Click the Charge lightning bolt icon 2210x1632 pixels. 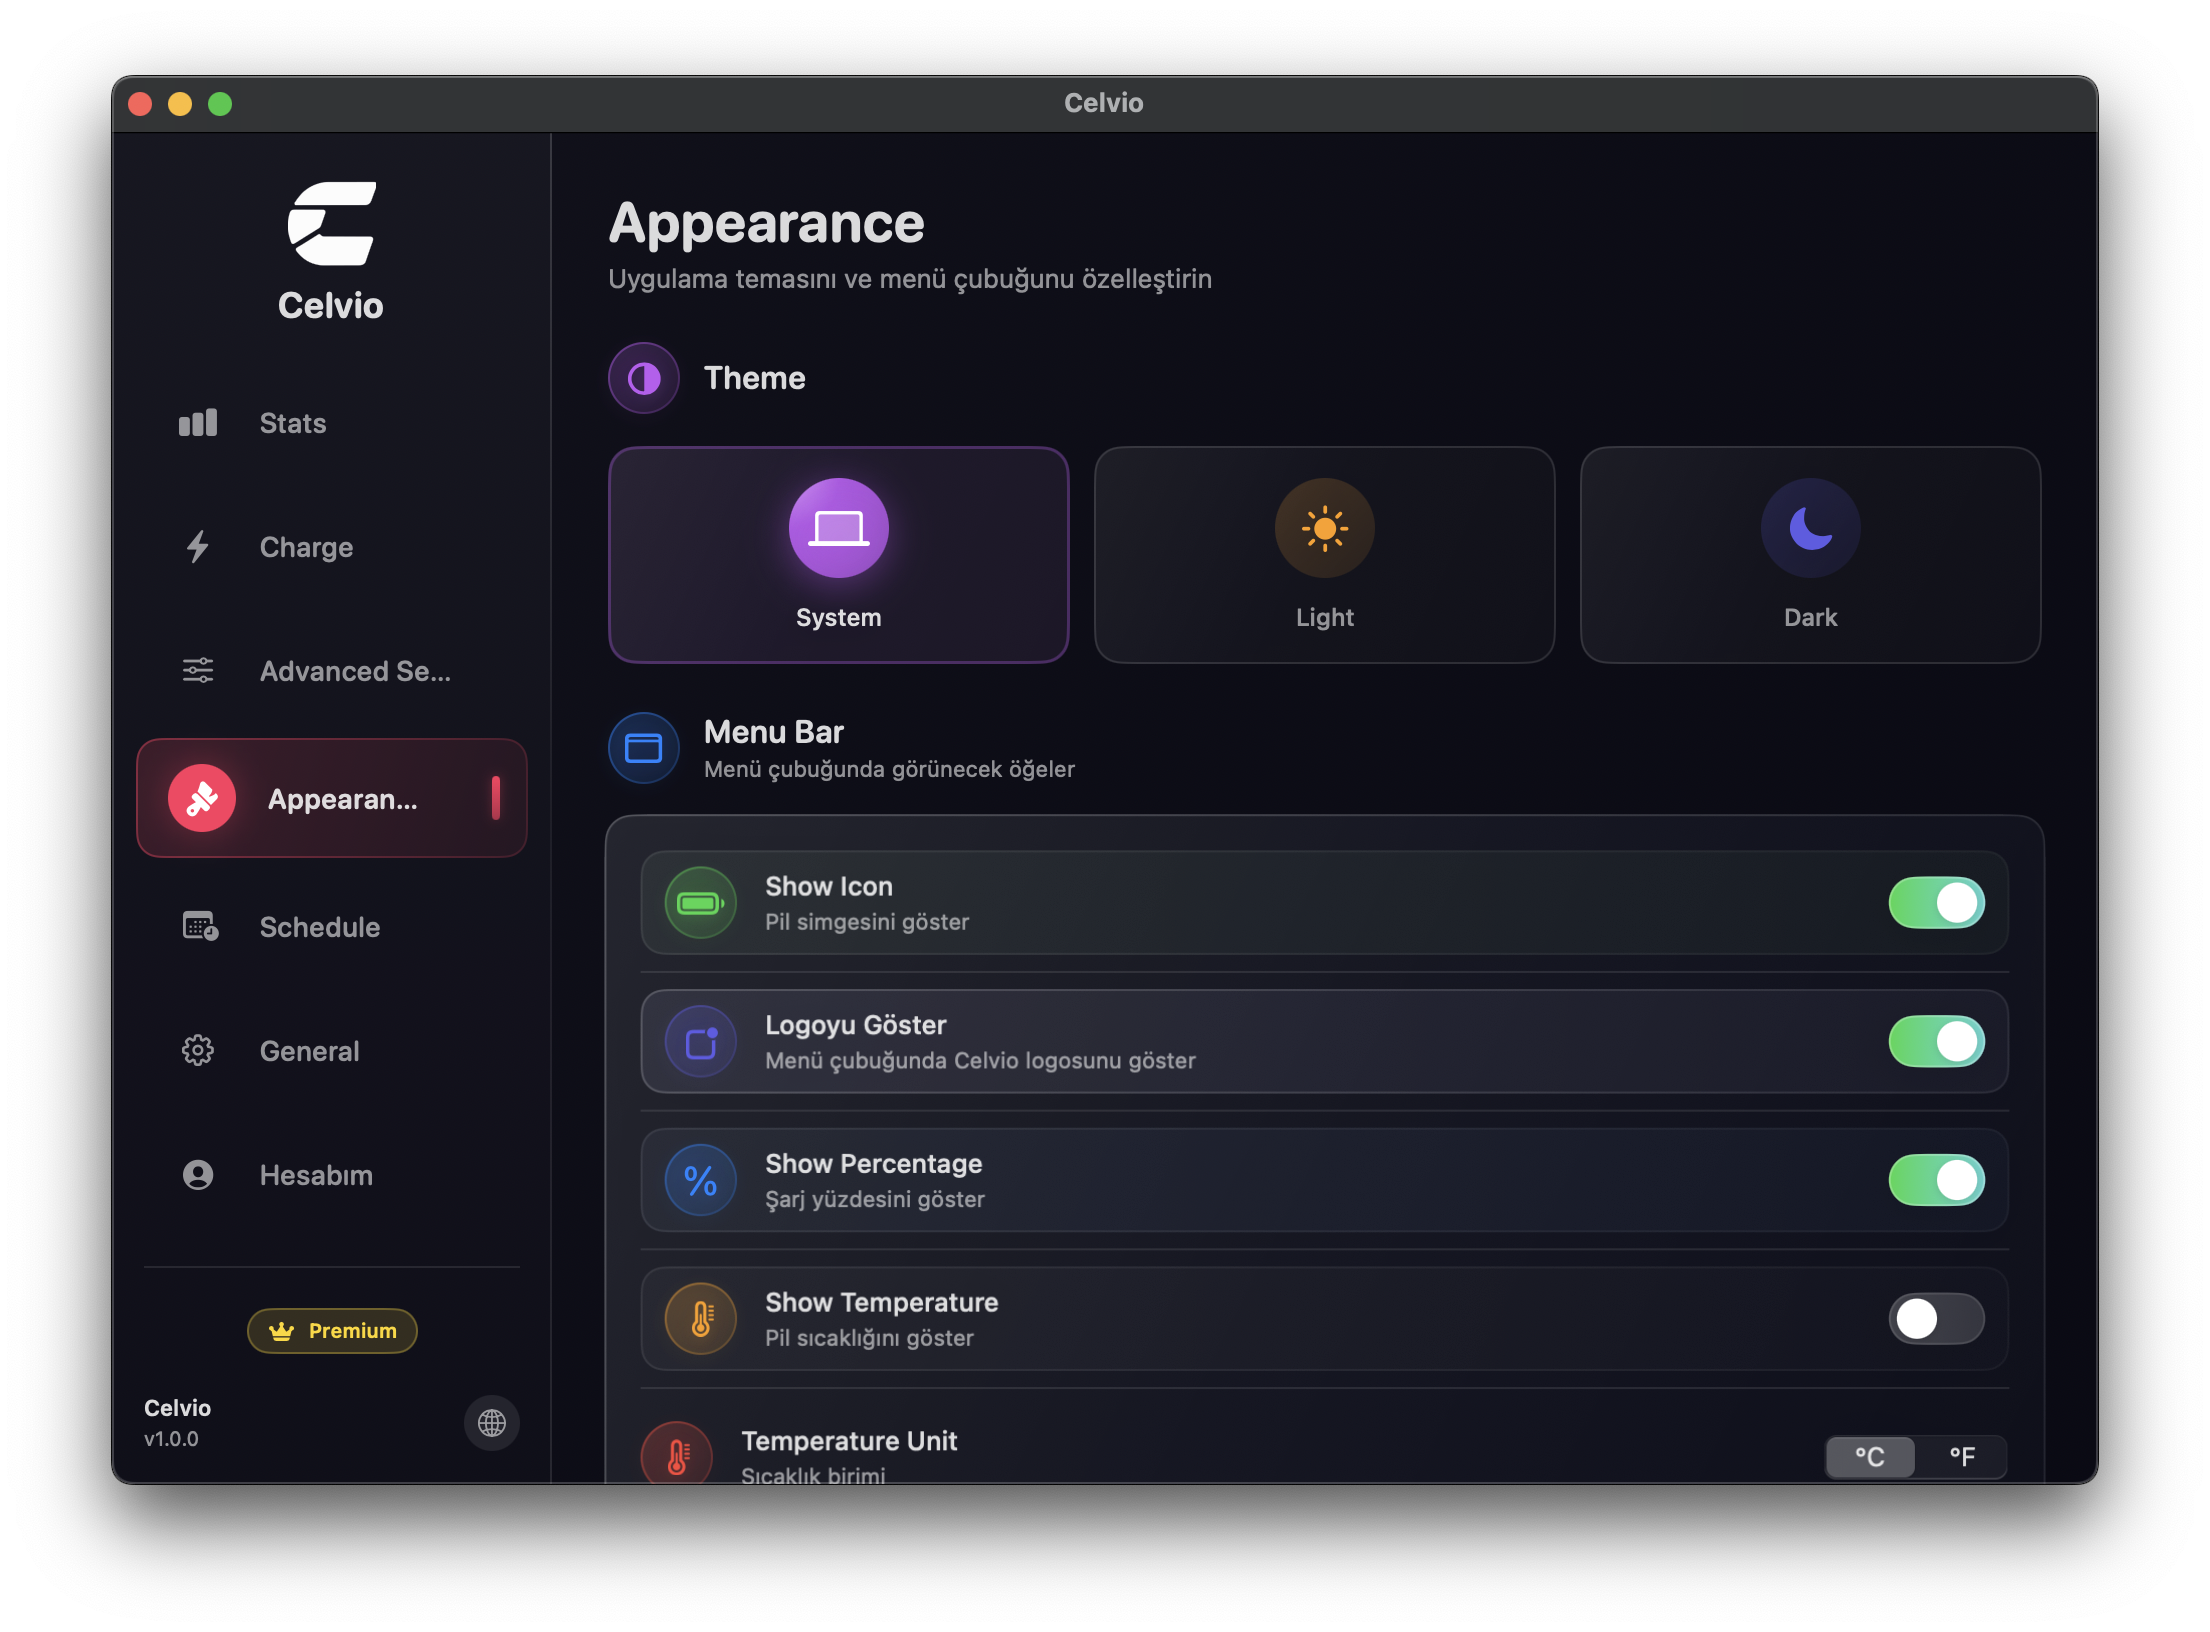197,547
